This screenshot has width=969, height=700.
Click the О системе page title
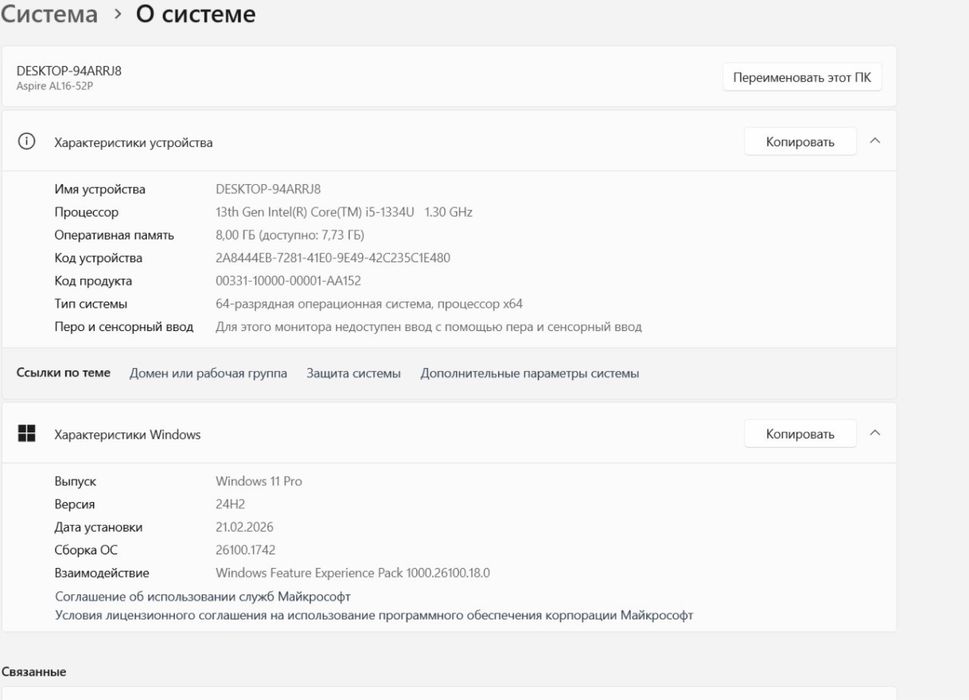coord(196,15)
